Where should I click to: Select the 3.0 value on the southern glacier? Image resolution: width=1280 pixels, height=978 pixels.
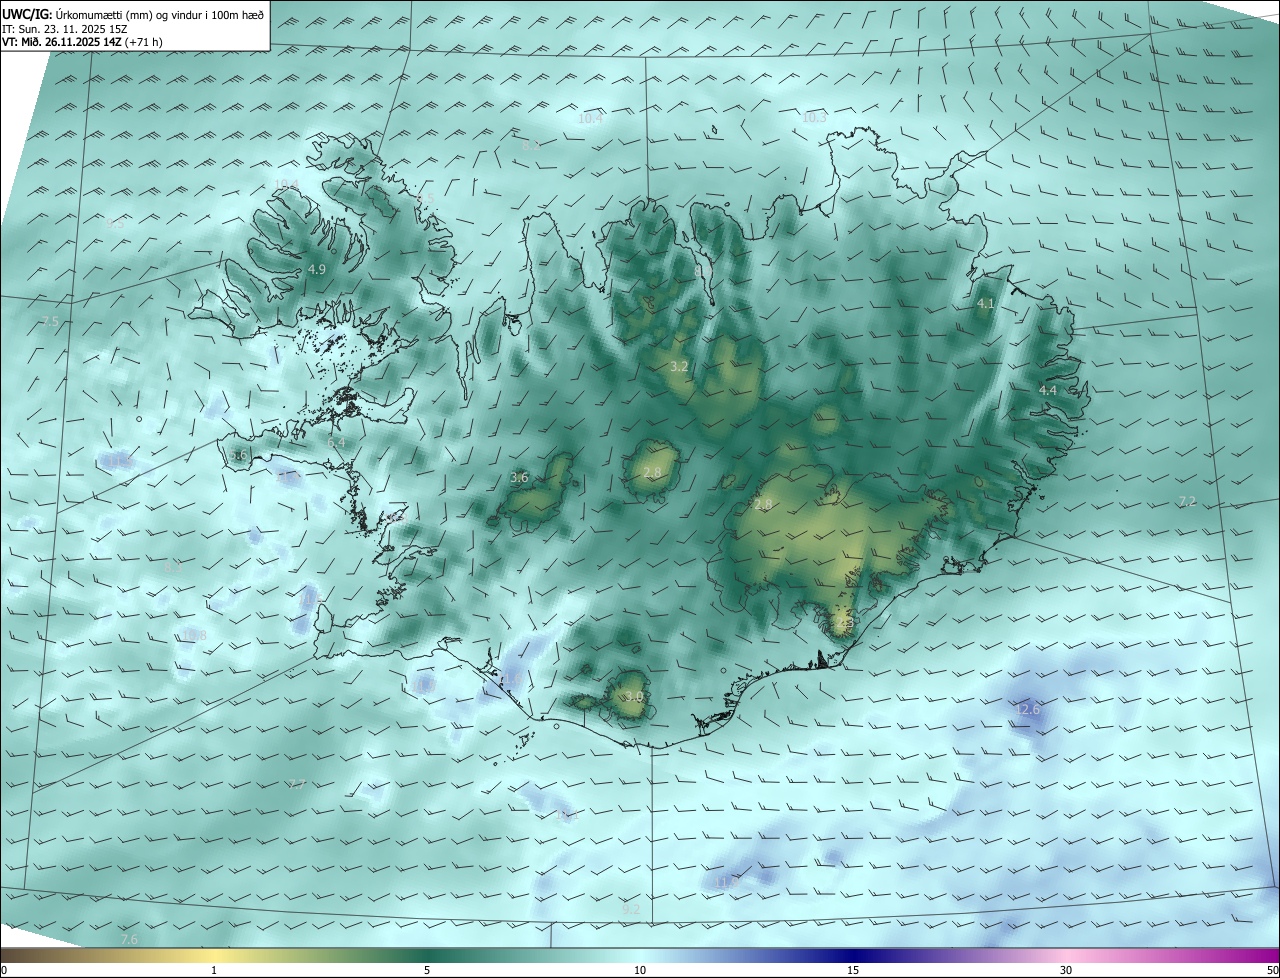[x=634, y=696]
